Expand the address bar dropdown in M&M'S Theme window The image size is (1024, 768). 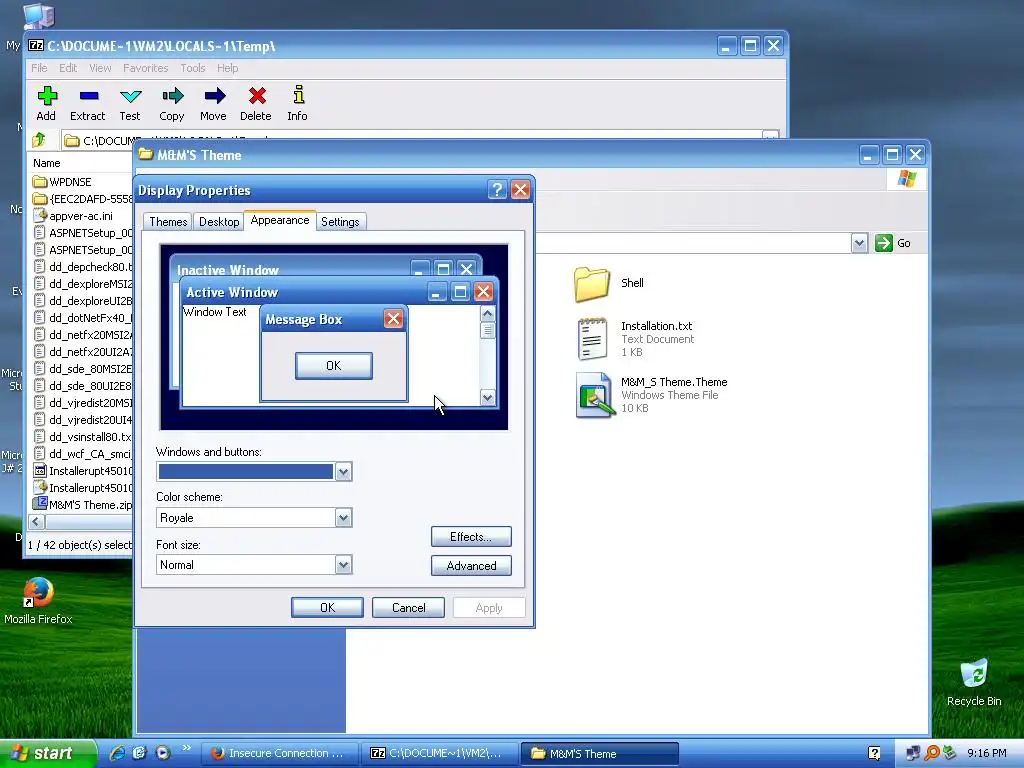(x=859, y=243)
